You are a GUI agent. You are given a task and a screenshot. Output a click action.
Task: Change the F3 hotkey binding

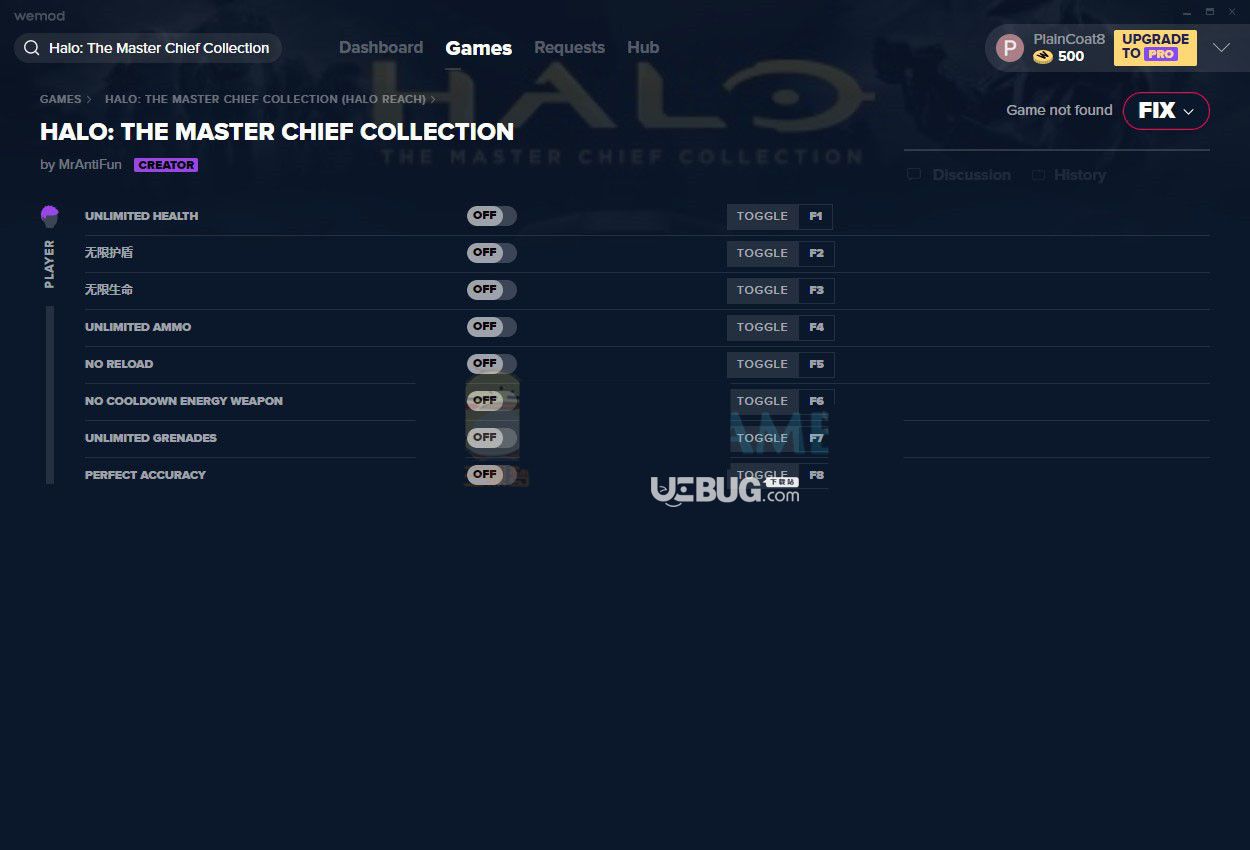[816, 290]
